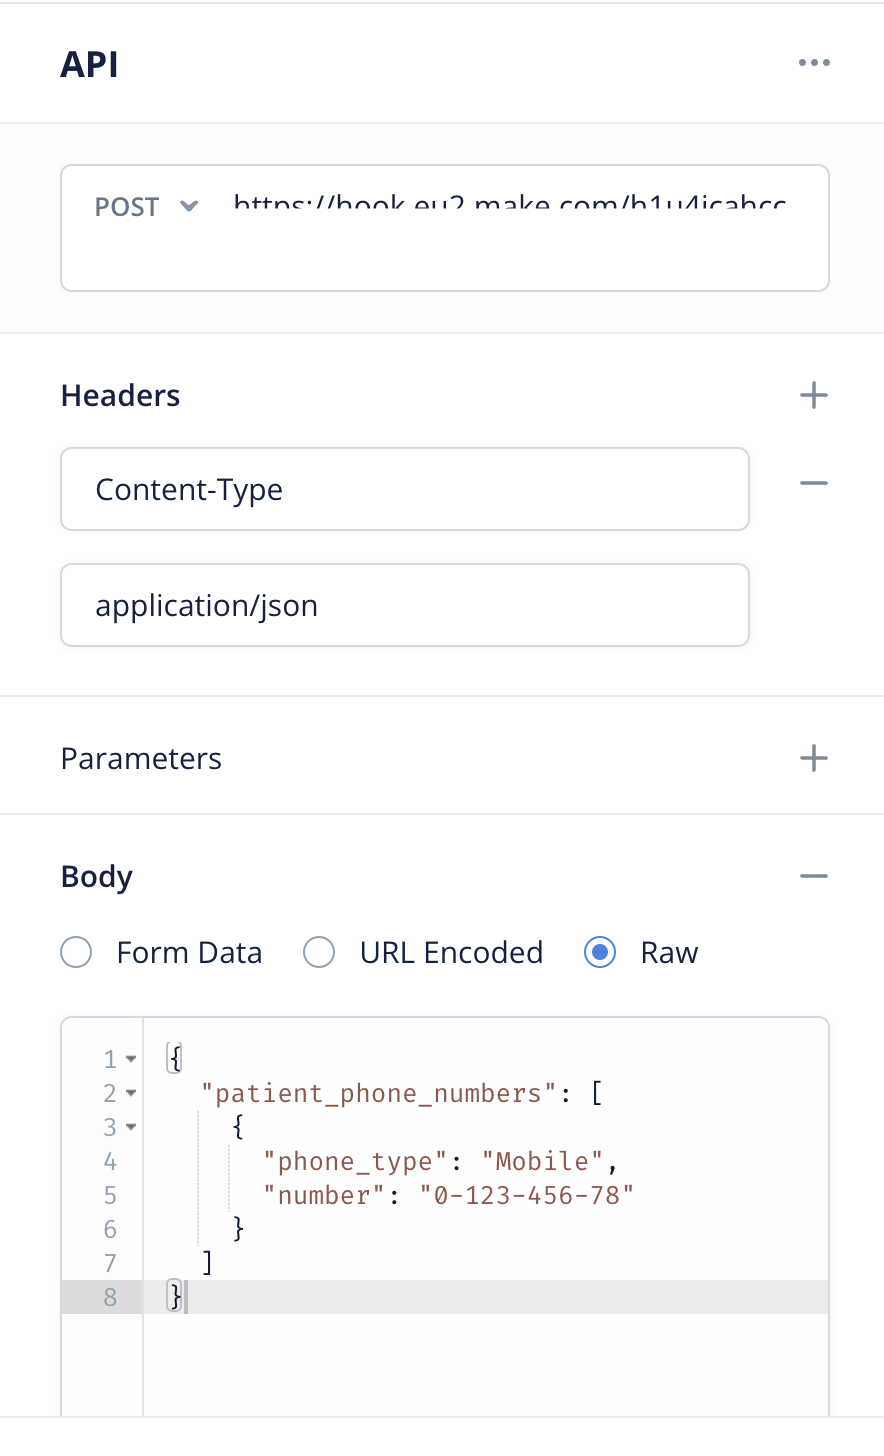Add a new header with plus icon

pyautogui.click(x=814, y=395)
